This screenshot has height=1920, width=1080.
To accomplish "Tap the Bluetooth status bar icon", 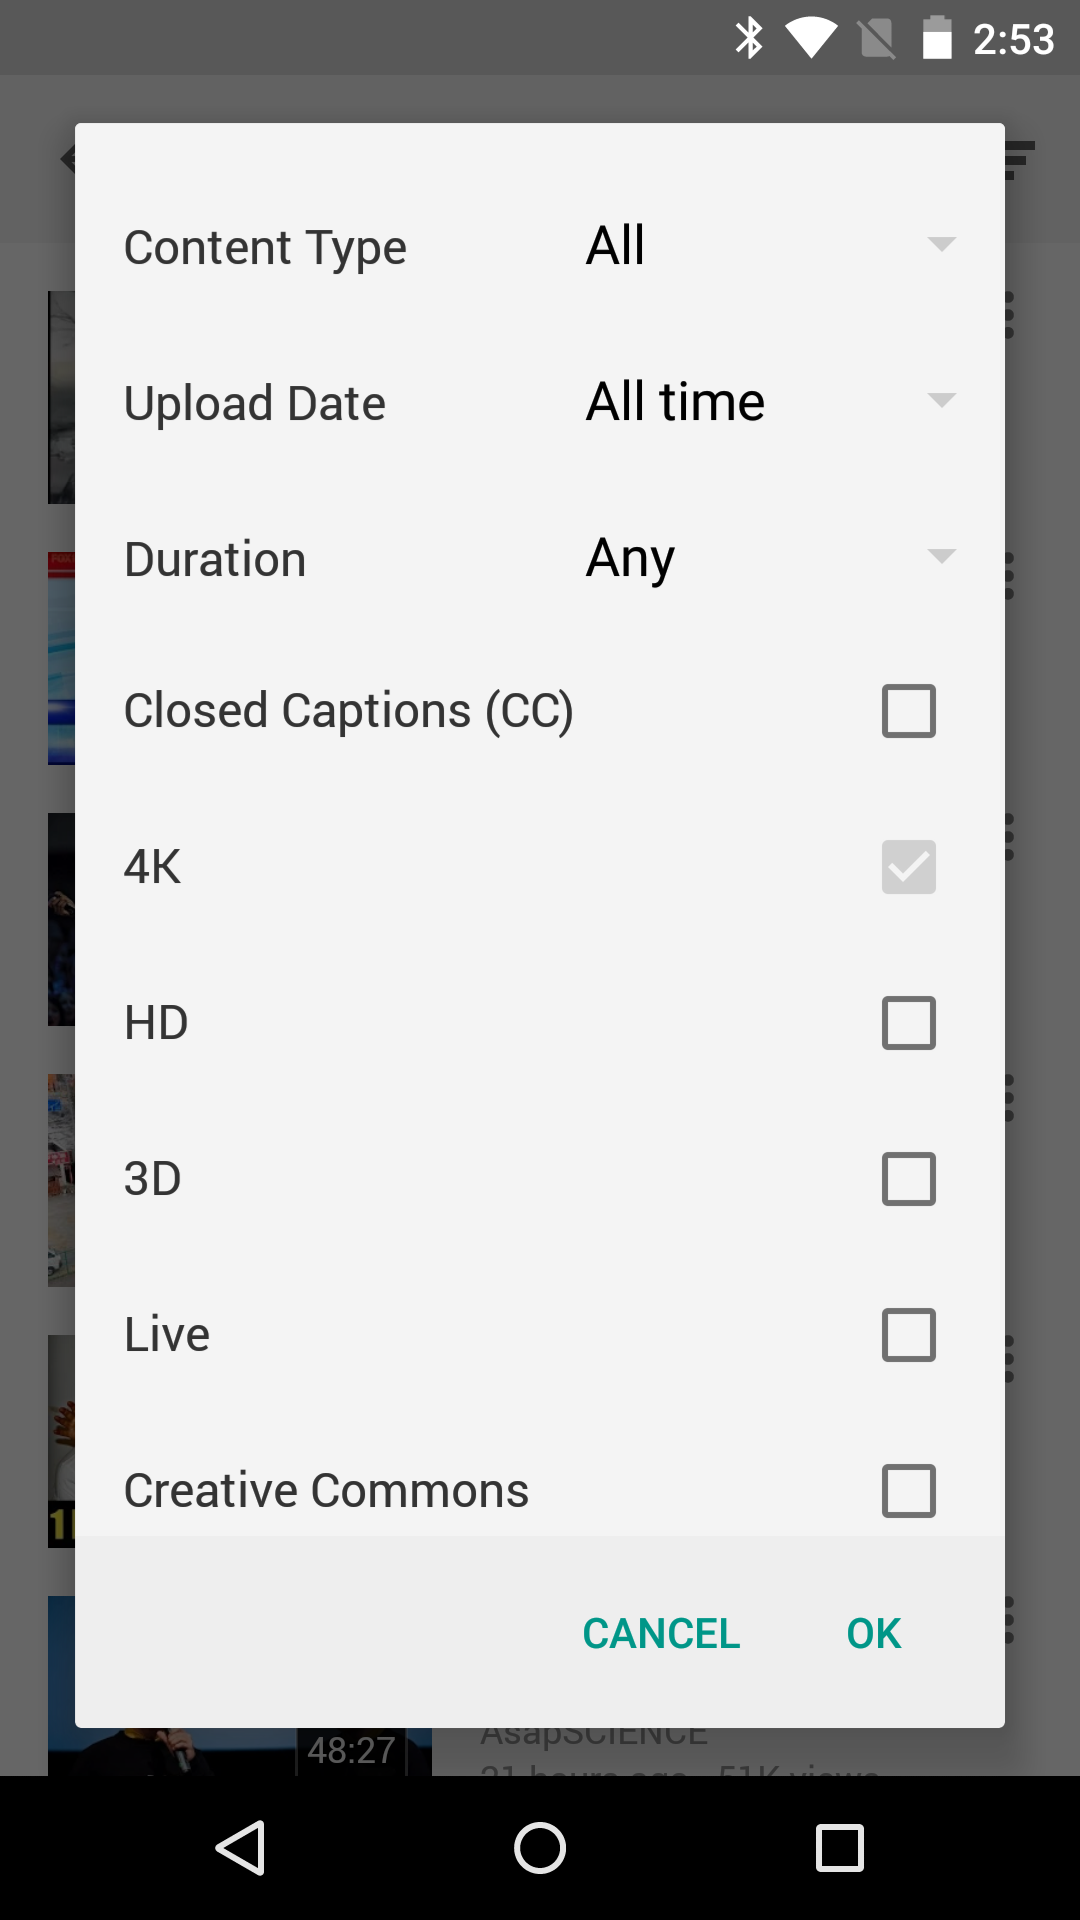I will [749, 38].
